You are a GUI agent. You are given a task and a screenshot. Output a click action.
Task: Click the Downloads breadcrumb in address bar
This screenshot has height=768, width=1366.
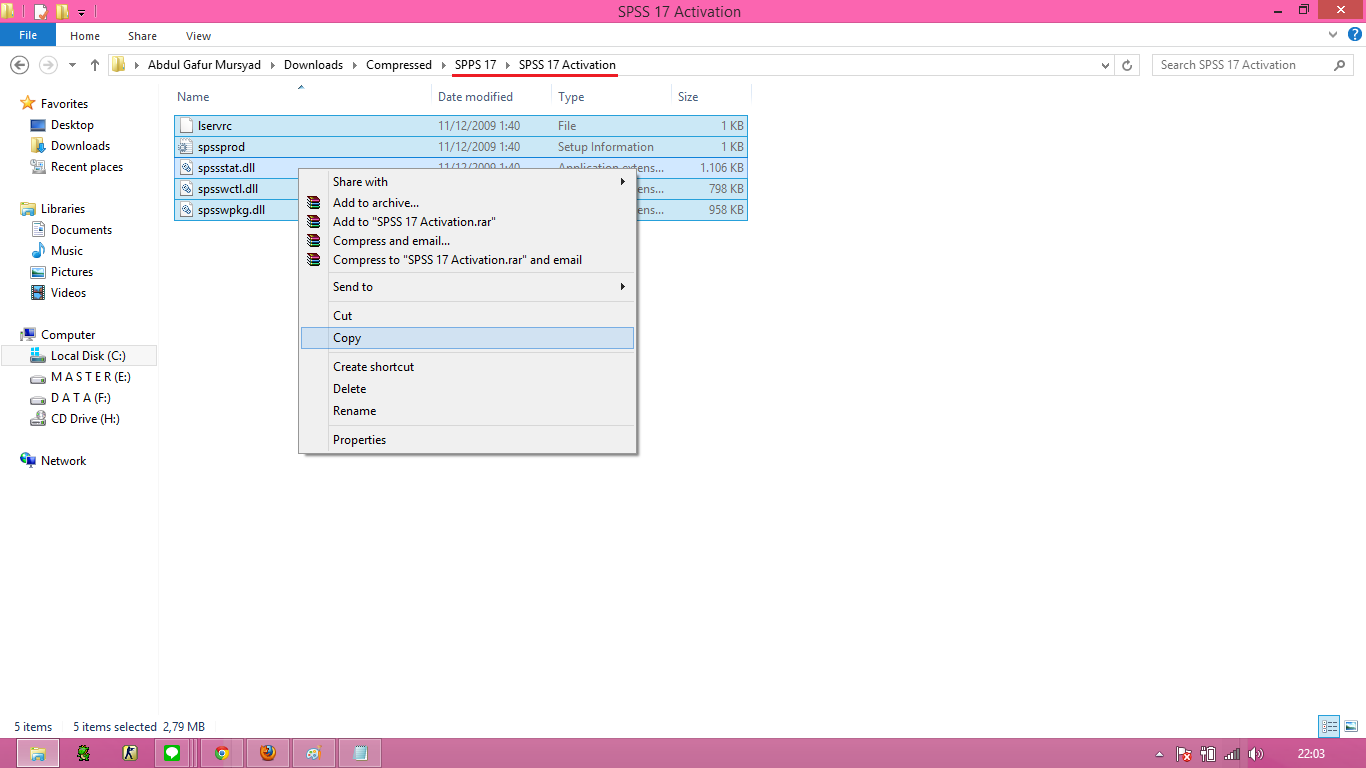coord(313,65)
